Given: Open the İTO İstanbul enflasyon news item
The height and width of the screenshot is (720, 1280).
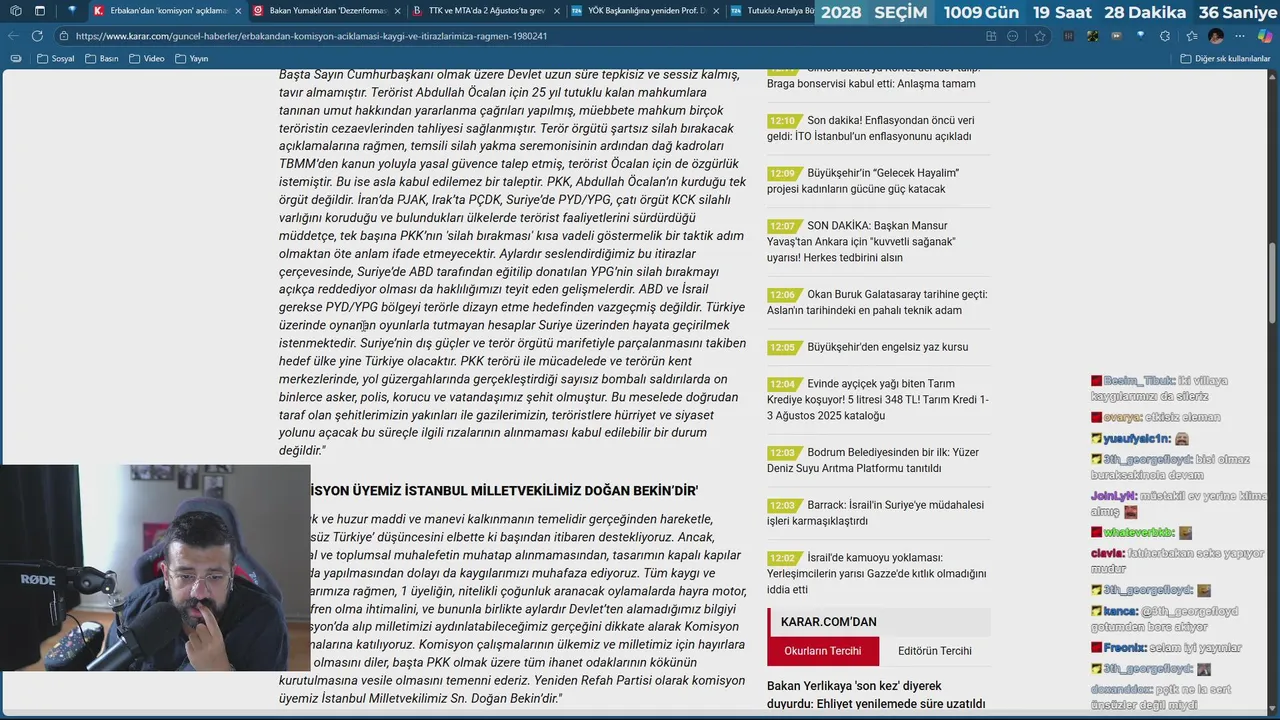Looking at the screenshot, I should [x=879, y=128].
